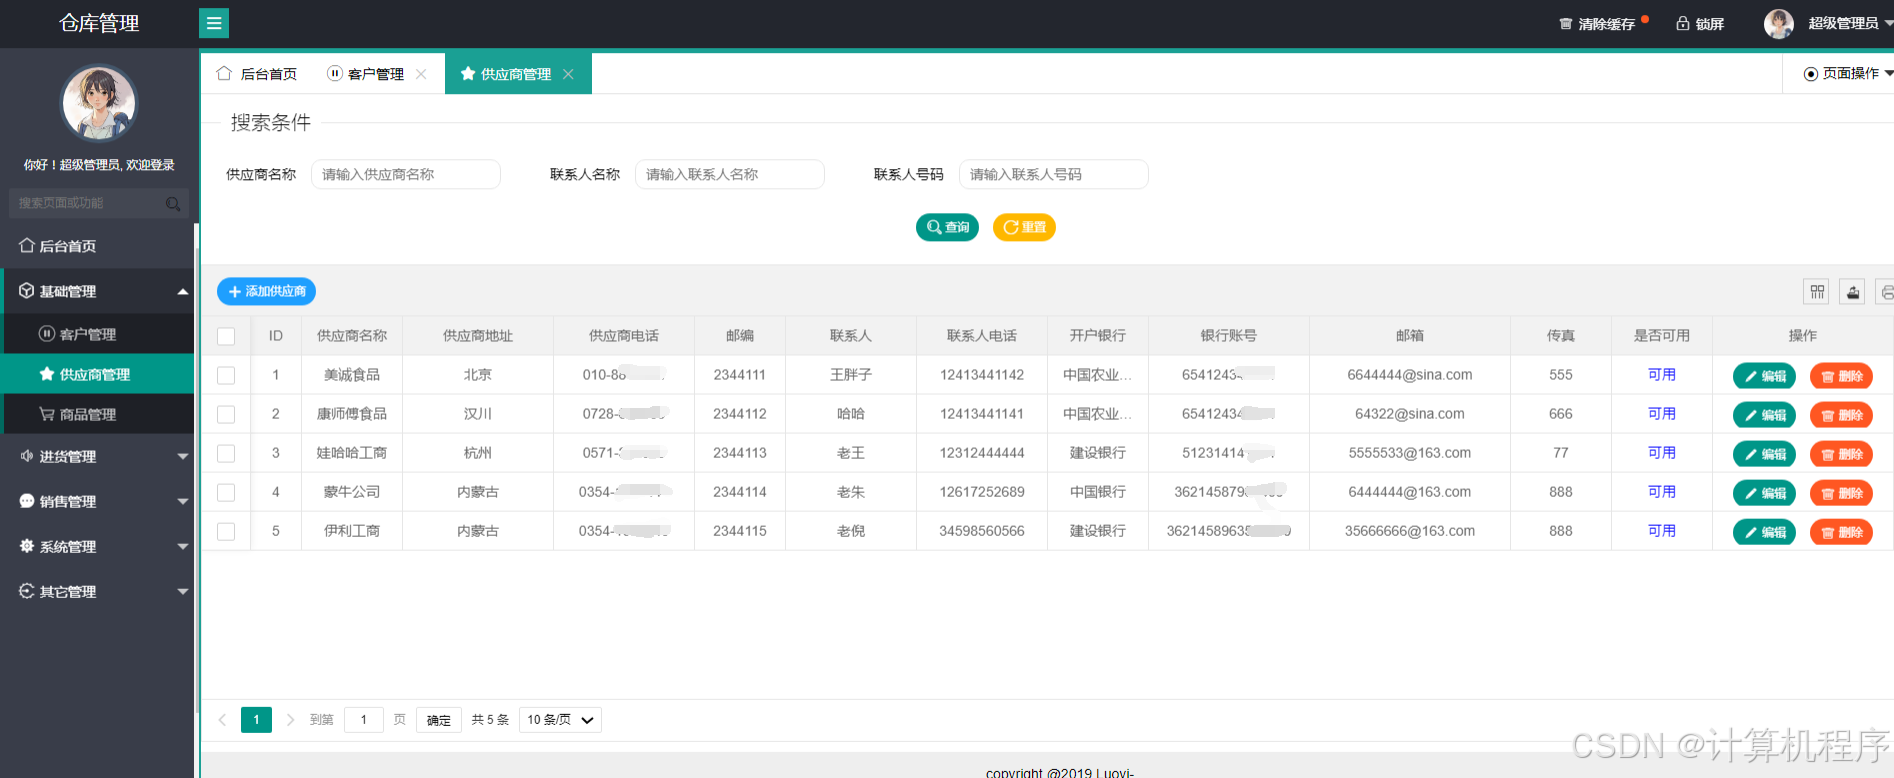Screen dimensions: 1894x778
Task: Click the previous page arrow
Action: pos(222,720)
